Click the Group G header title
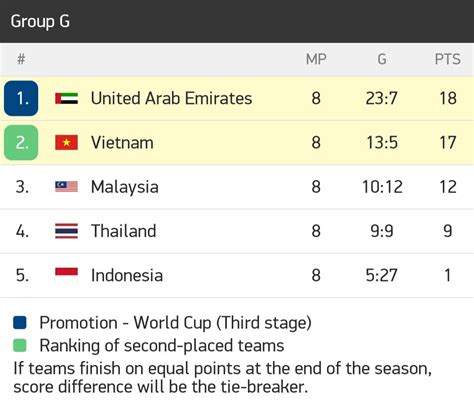Image resolution: width=474 pixels, height=407 pixels. [40, 21]
